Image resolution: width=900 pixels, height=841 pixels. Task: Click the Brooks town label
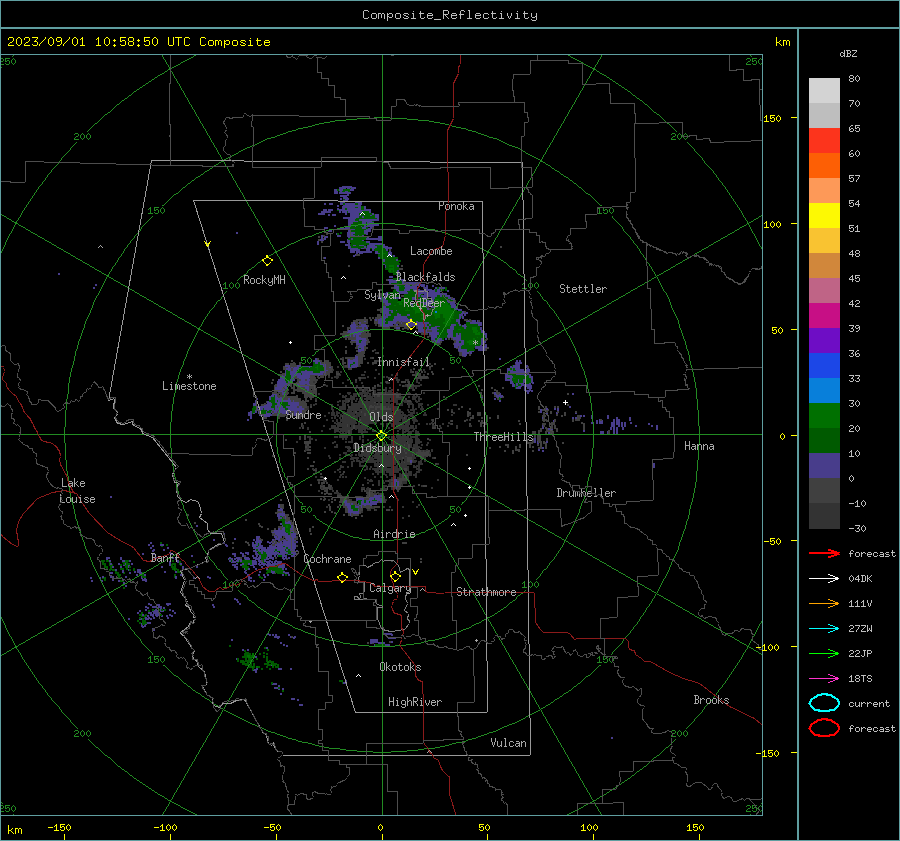[x=711, y=700]
